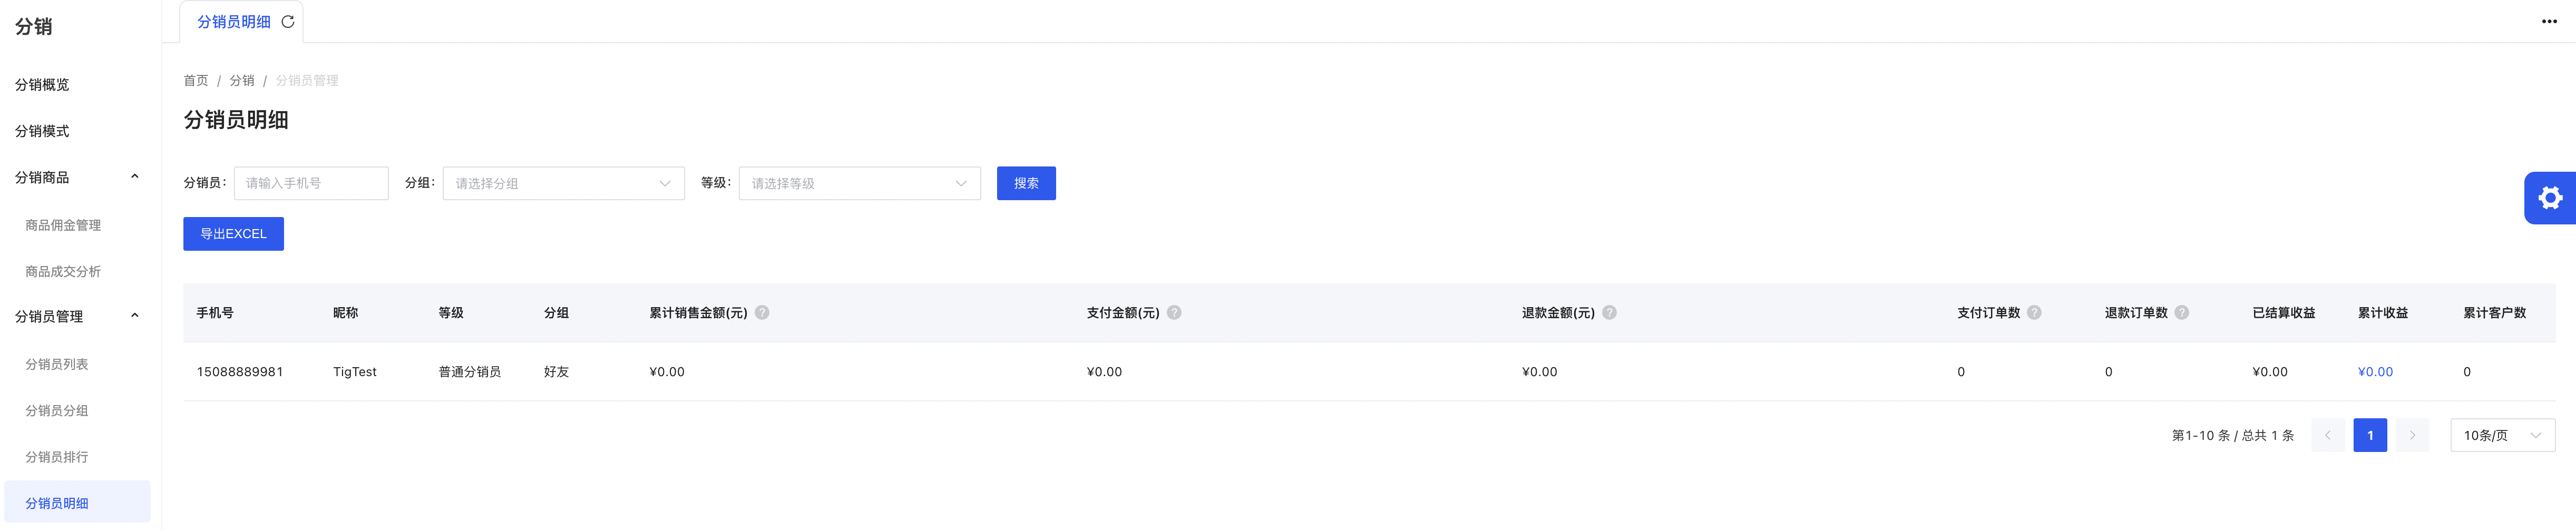Click the 昵称 column header
The image size is (2576, 531).
346,313
